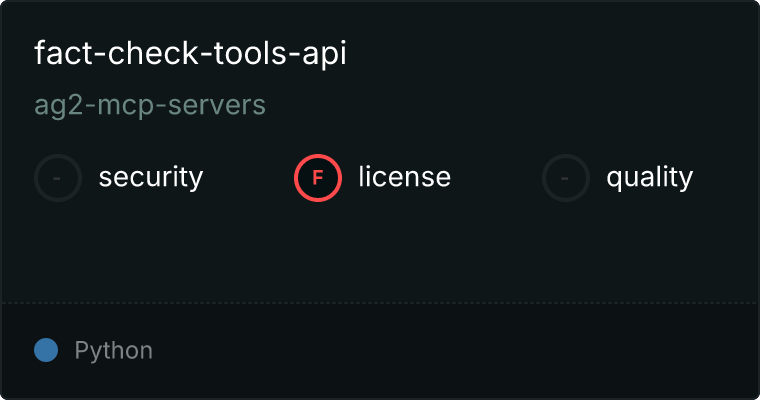Open the ag2-mcp-servers owner link
Image resolution: width=760 pixels, height=400 pixels.
pyautogui.click(x=150, y=105)
